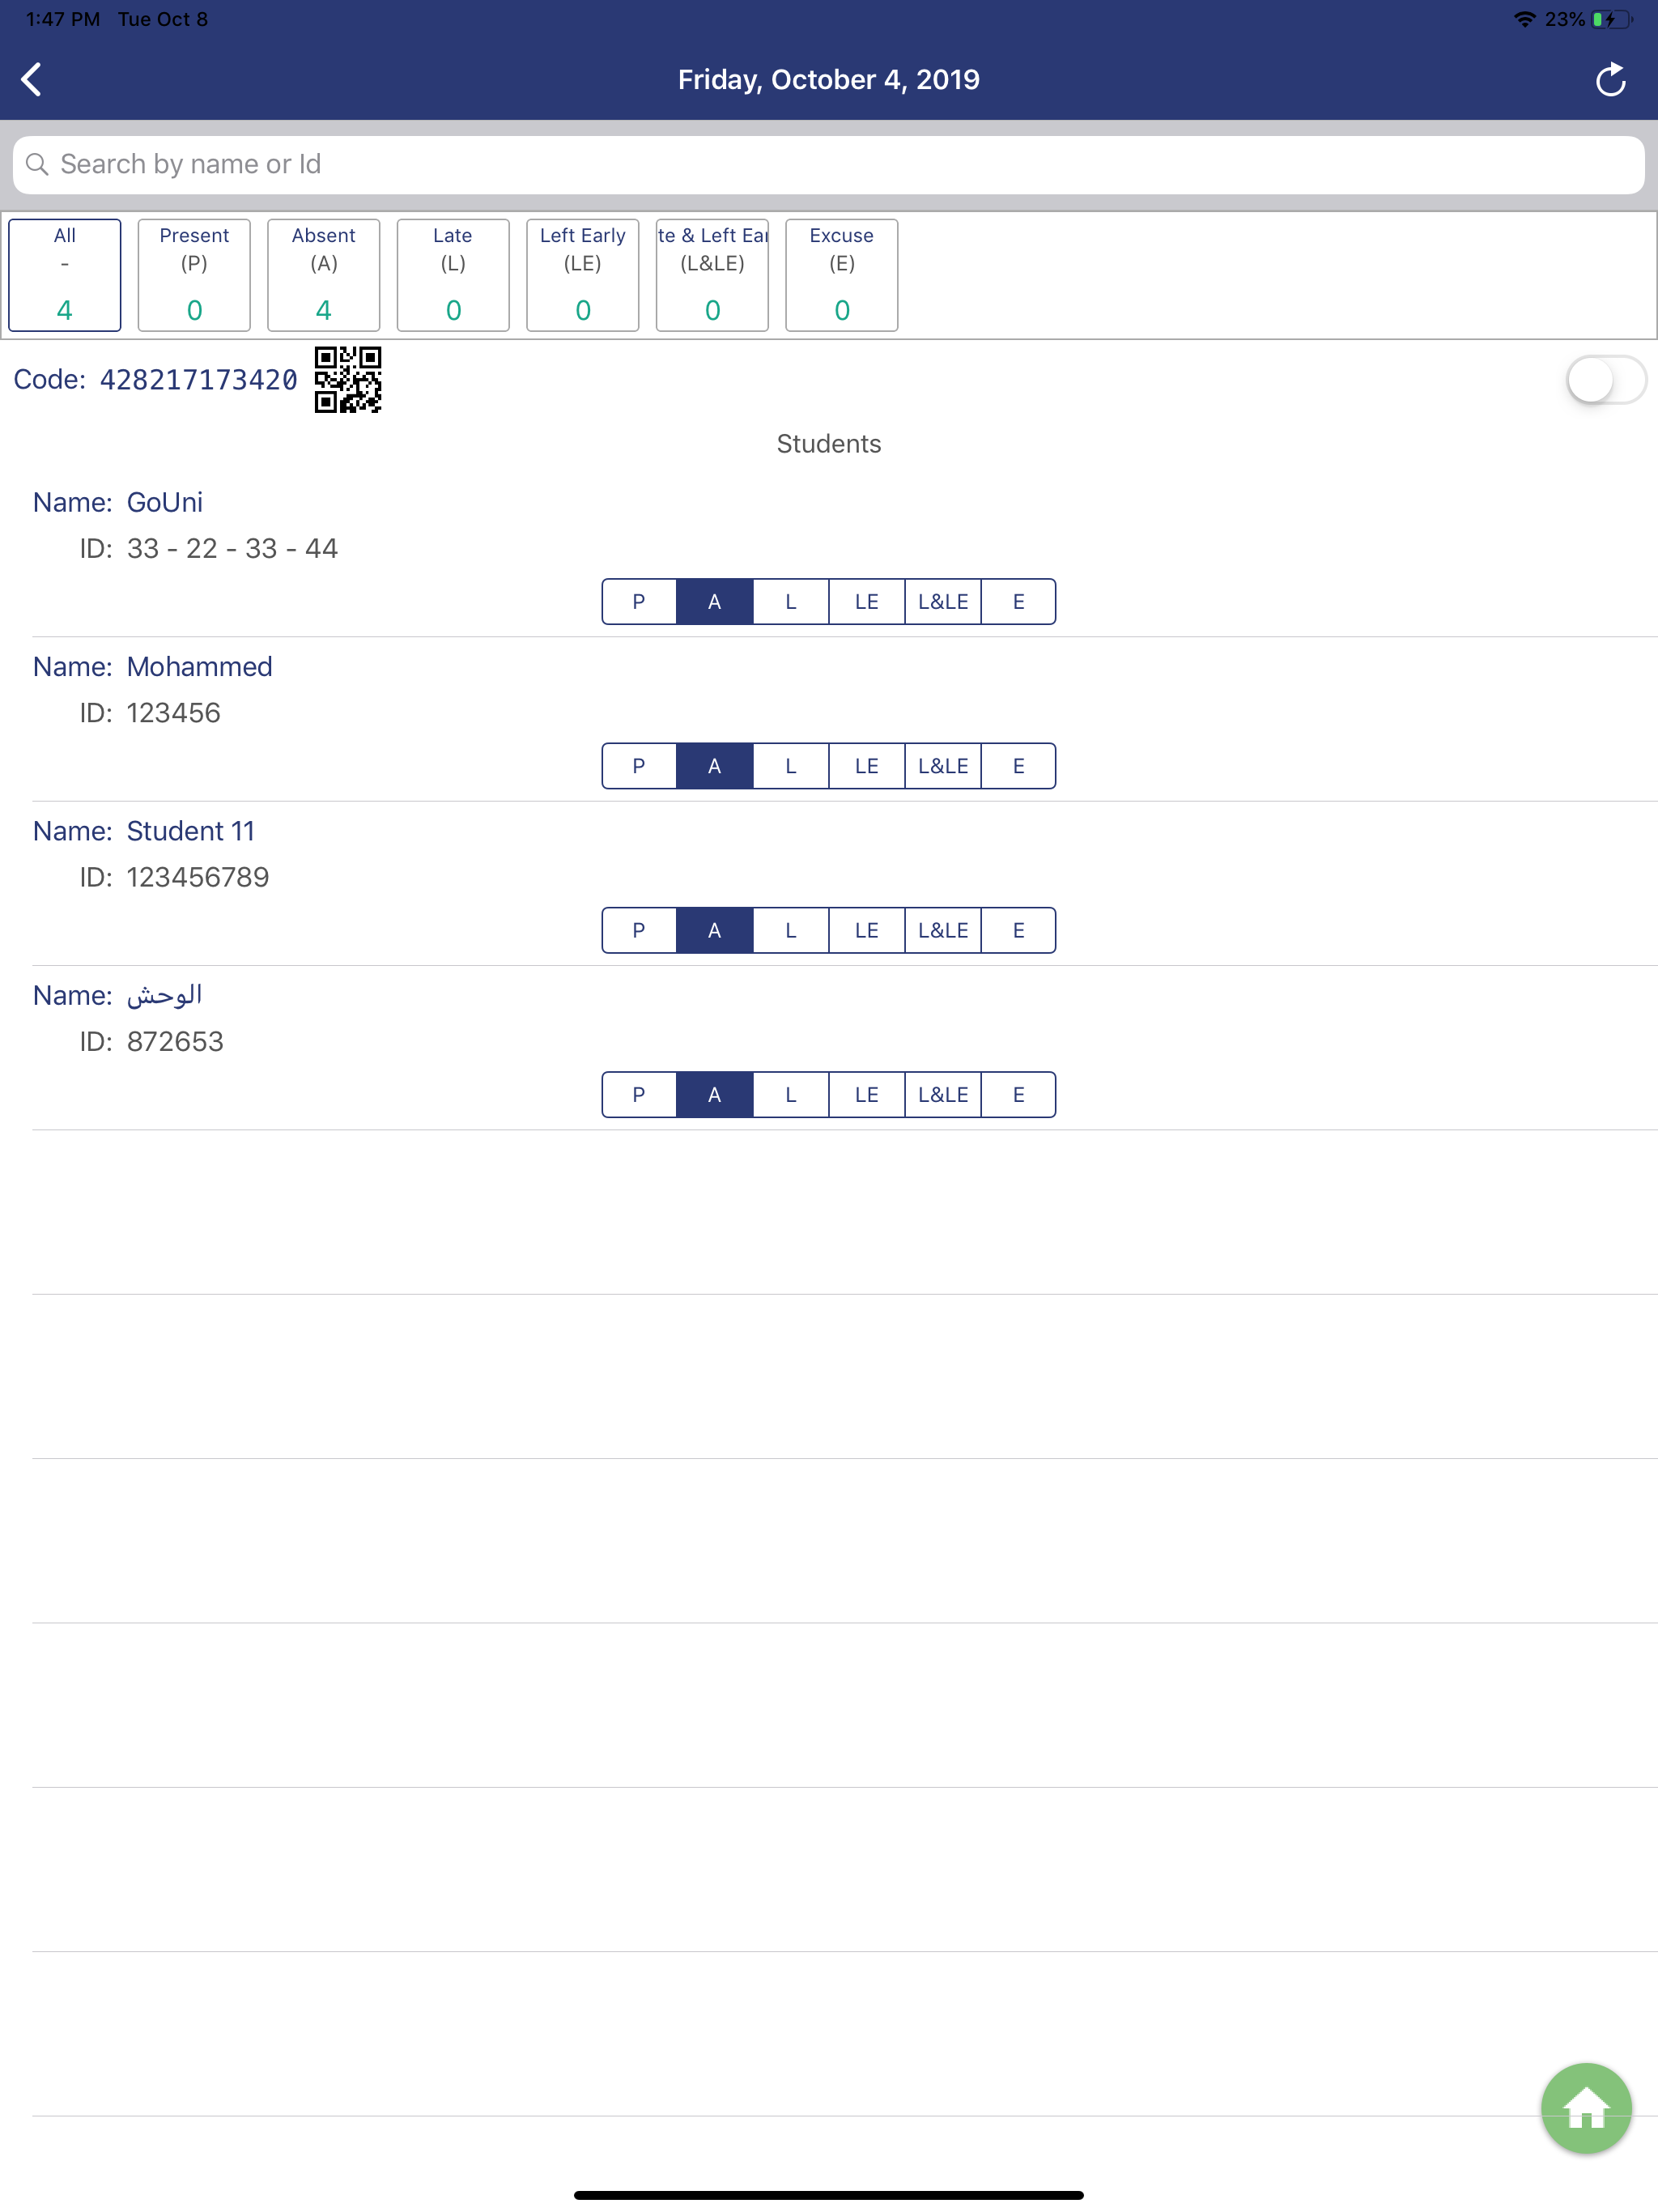Tap the search magnifier icon
The image size is (1658, 2212).
[x=37, y=164]
